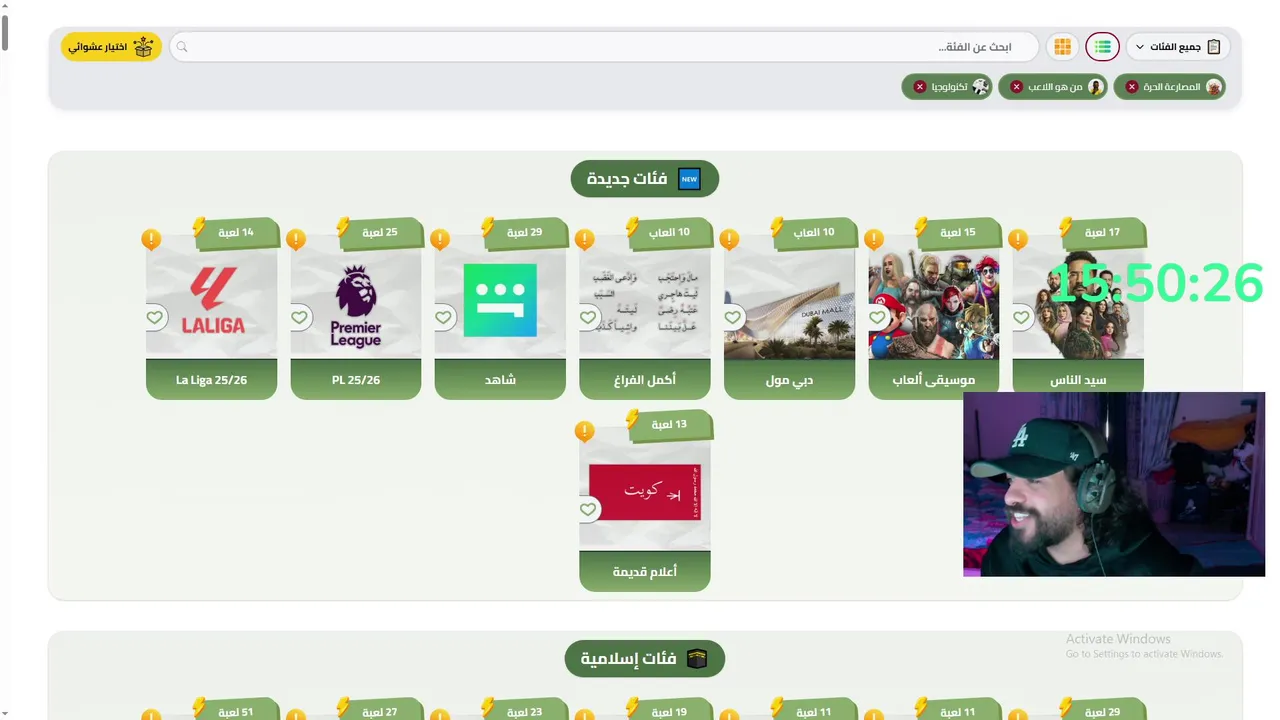Open the Arabic text fill-blank thumbnail
Viewport: 1280px width, 720px height.
645,300
